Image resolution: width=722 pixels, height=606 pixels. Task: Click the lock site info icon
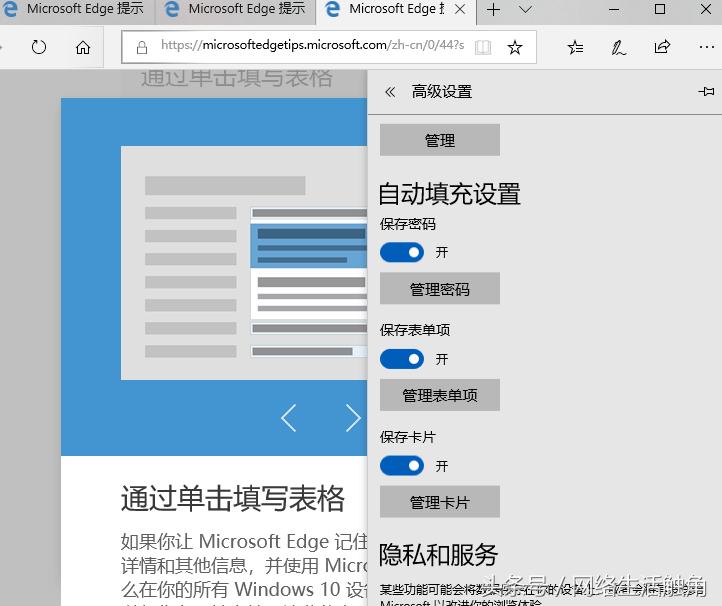click(x=142, y=47)
